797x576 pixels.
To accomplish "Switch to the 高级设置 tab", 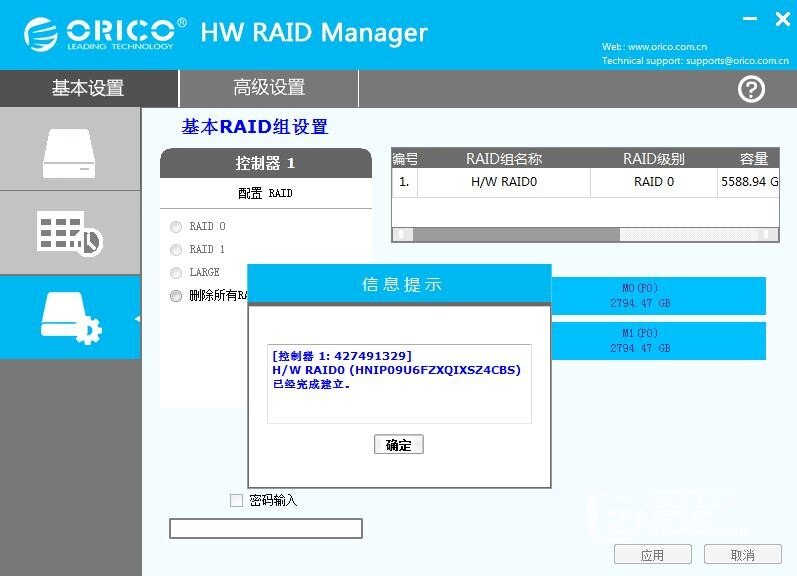I will coord(269,88).
